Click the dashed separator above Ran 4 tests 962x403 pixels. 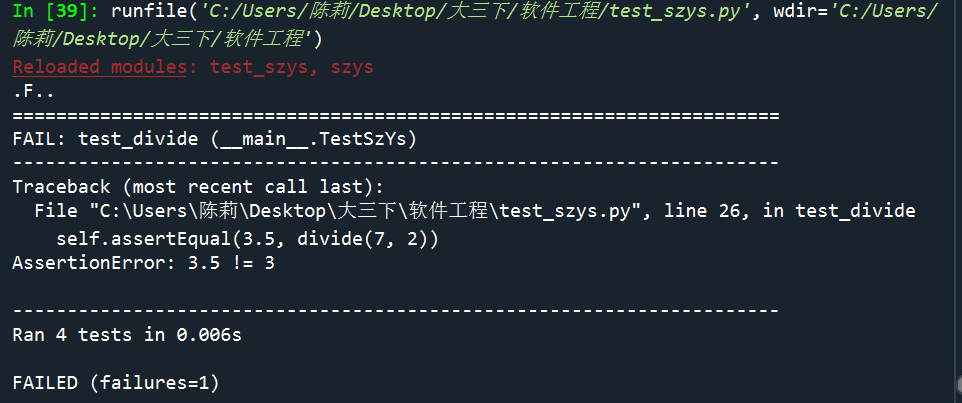click(395, 311)
